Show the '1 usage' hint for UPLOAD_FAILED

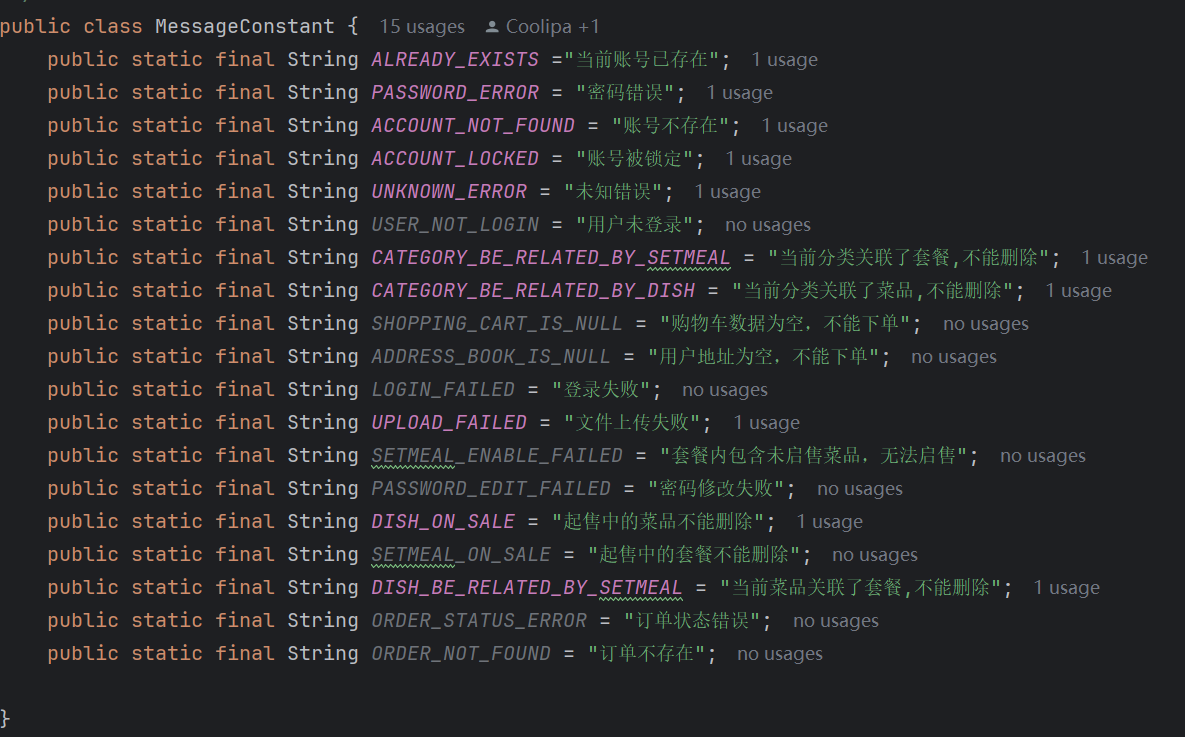click(766, 423)
